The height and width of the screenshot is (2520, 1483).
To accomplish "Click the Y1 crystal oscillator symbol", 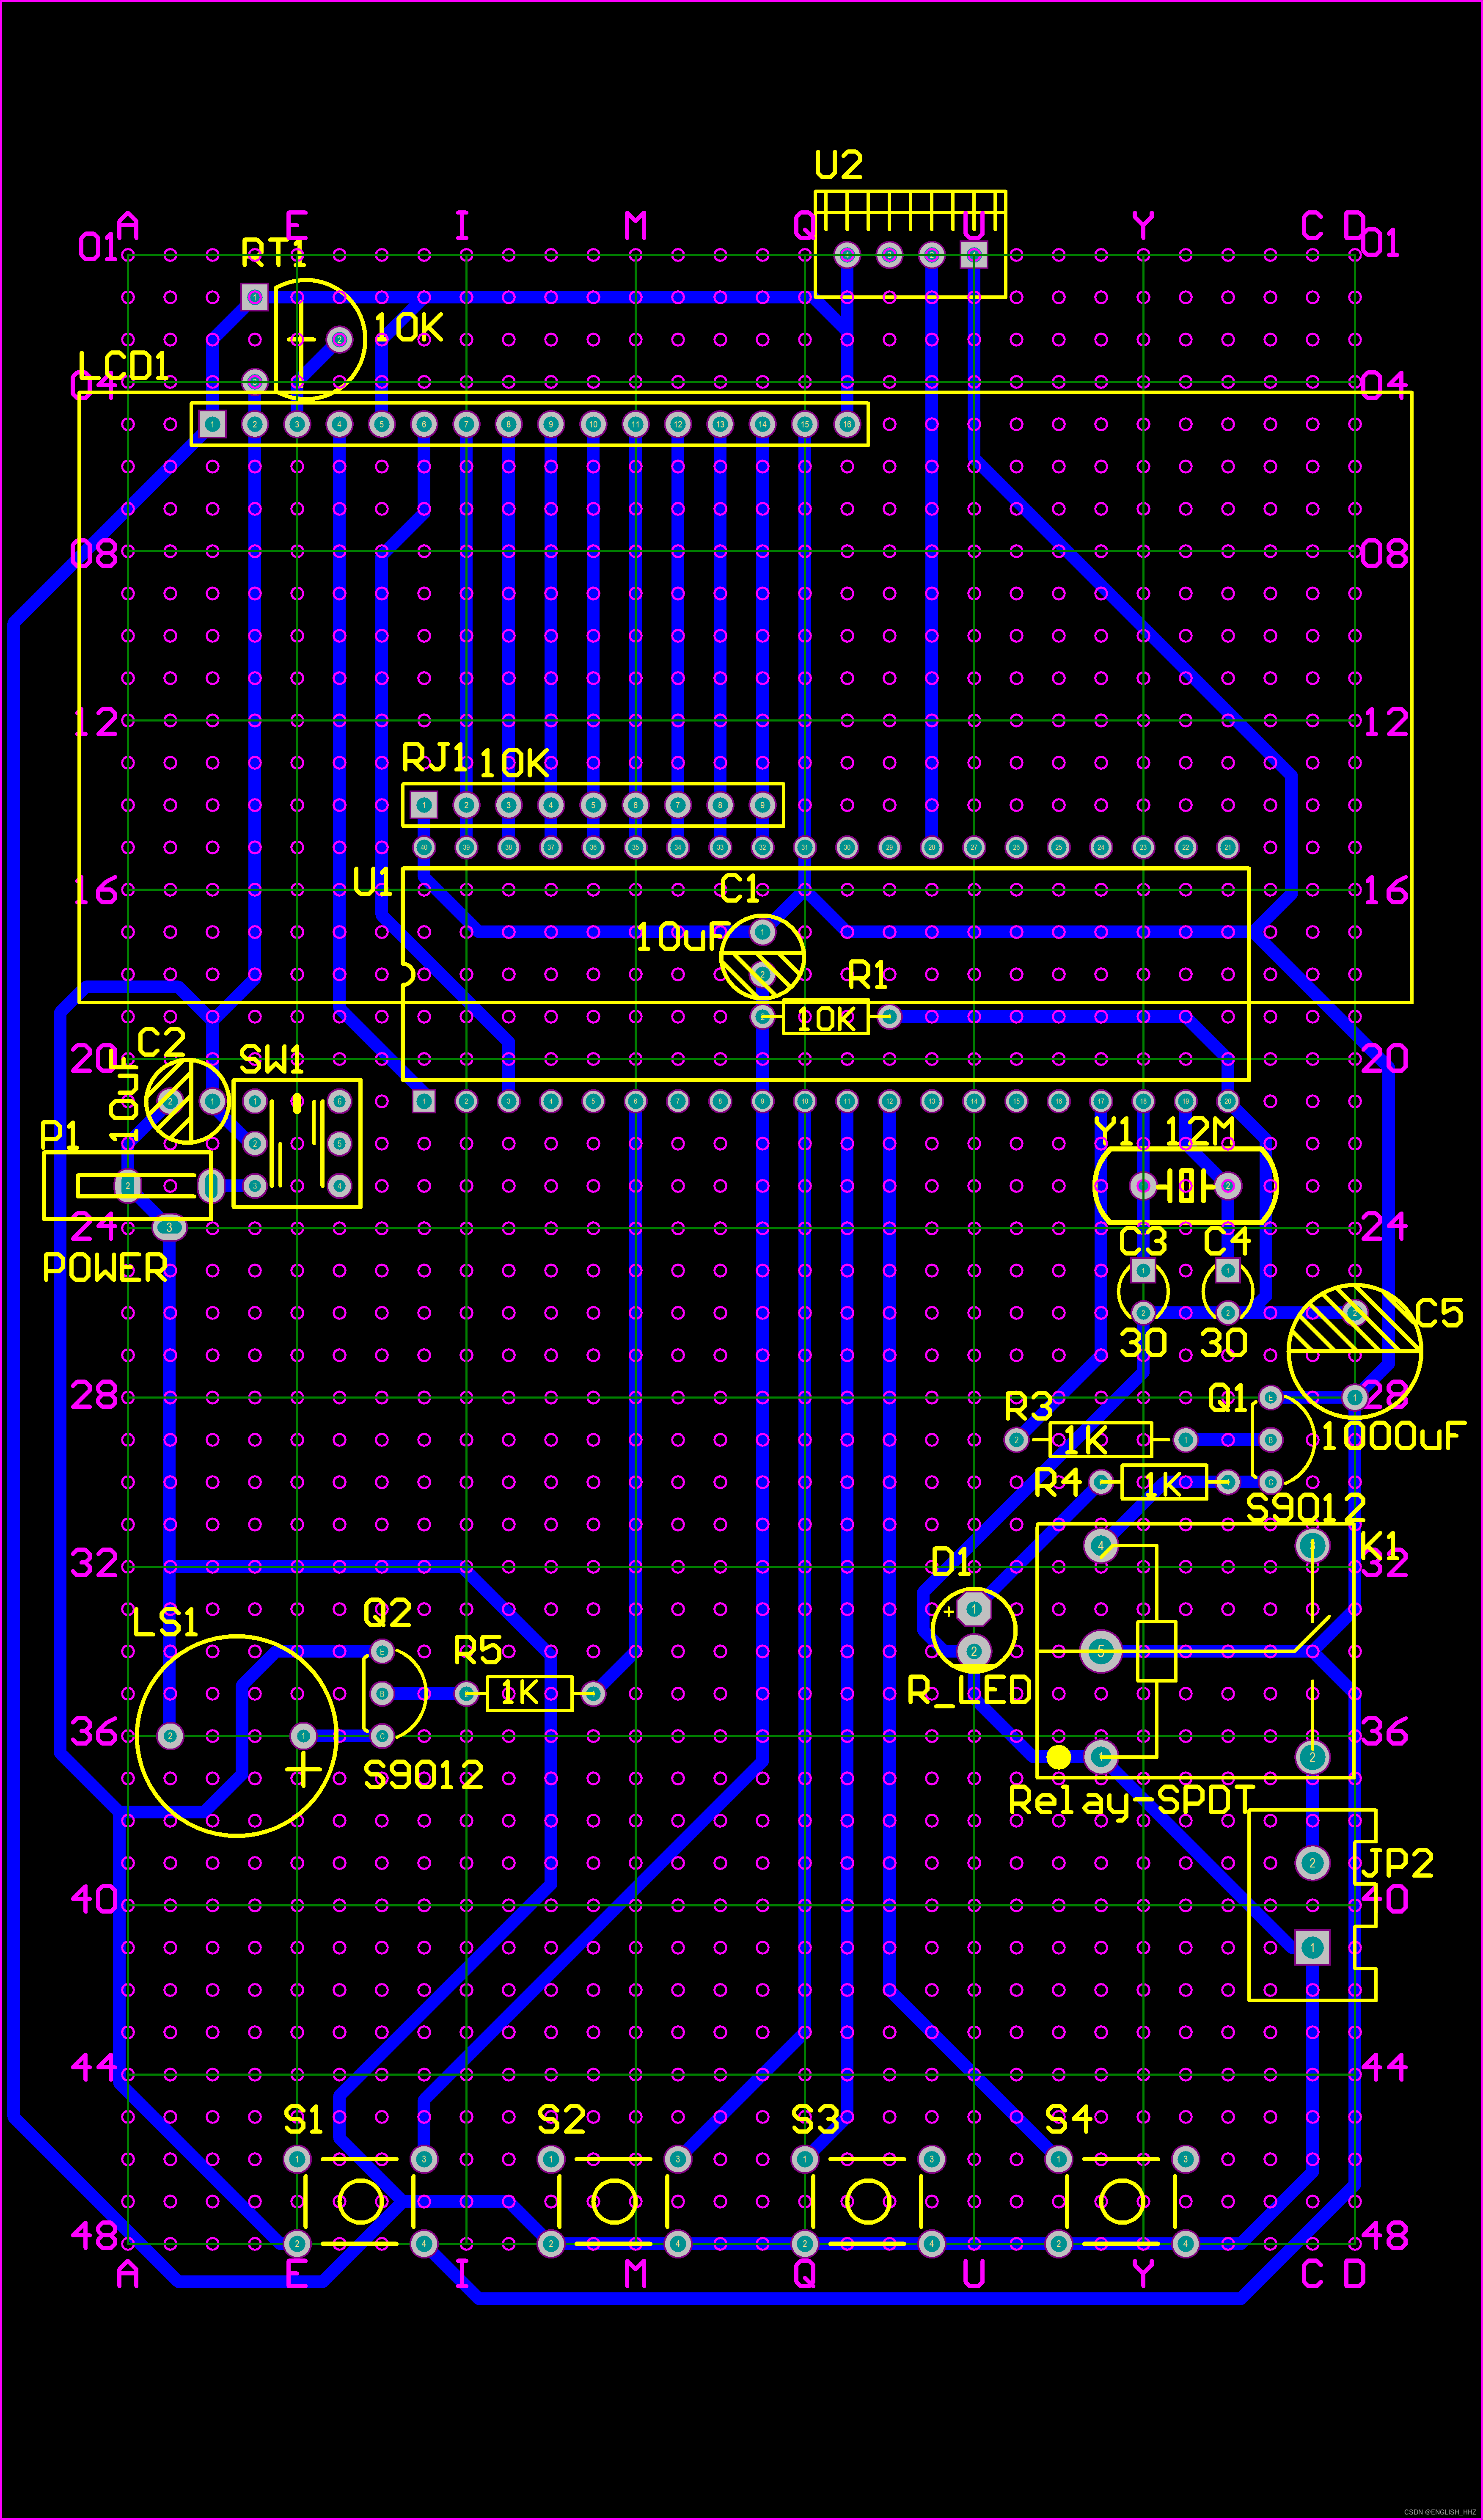I will click(x=1185, y=1186).
